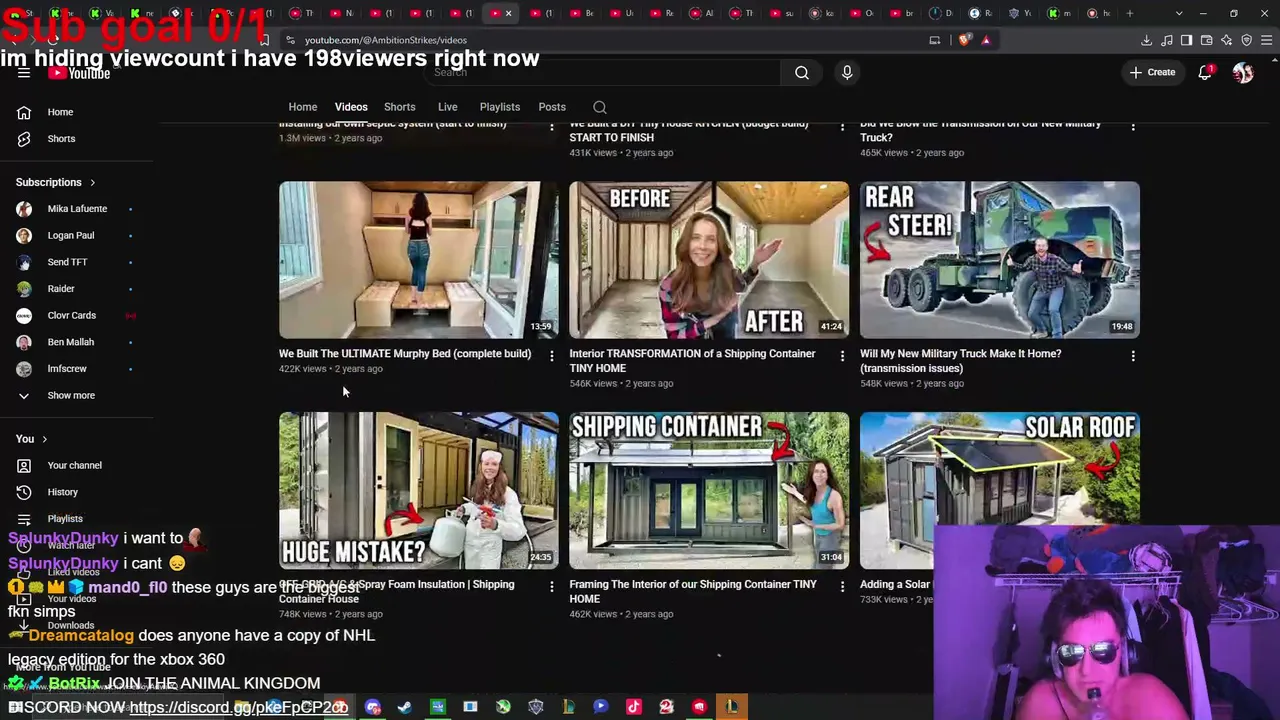Open the Brave VPN shield icon

pos(1246,40)
